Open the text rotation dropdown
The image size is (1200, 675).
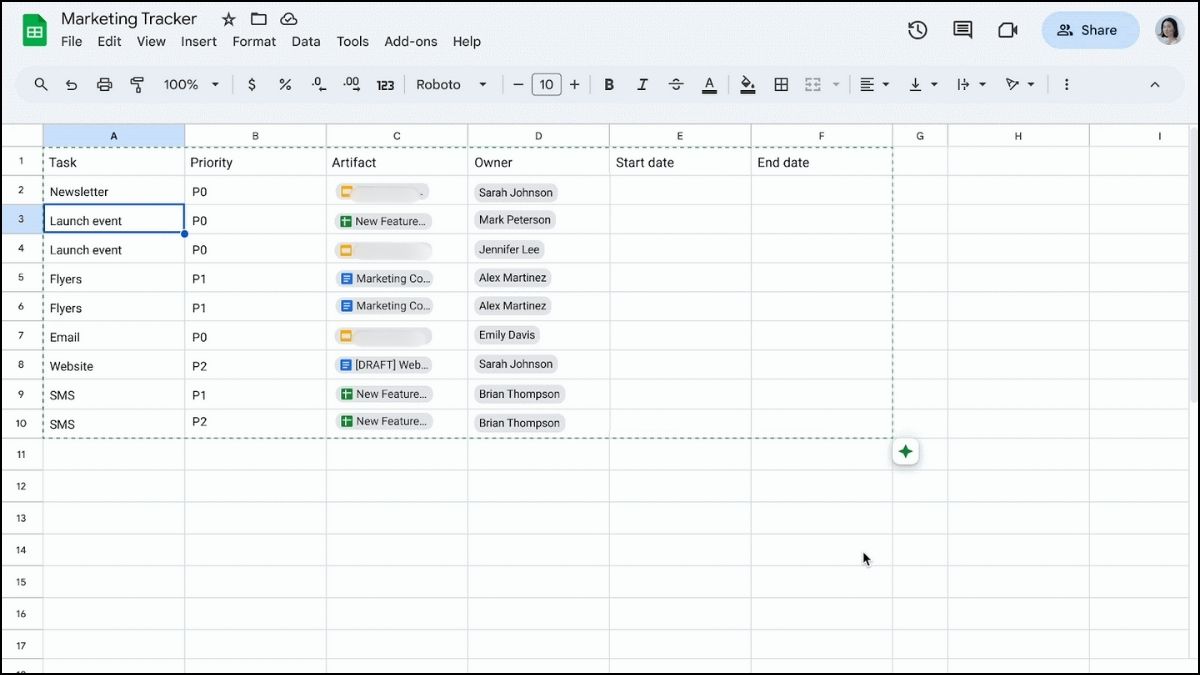click(1020, 85)
